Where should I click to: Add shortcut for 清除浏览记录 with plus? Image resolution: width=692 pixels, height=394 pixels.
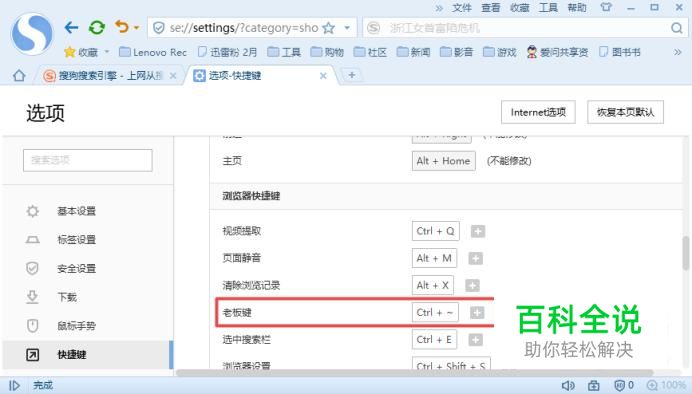tap(472, 286)
